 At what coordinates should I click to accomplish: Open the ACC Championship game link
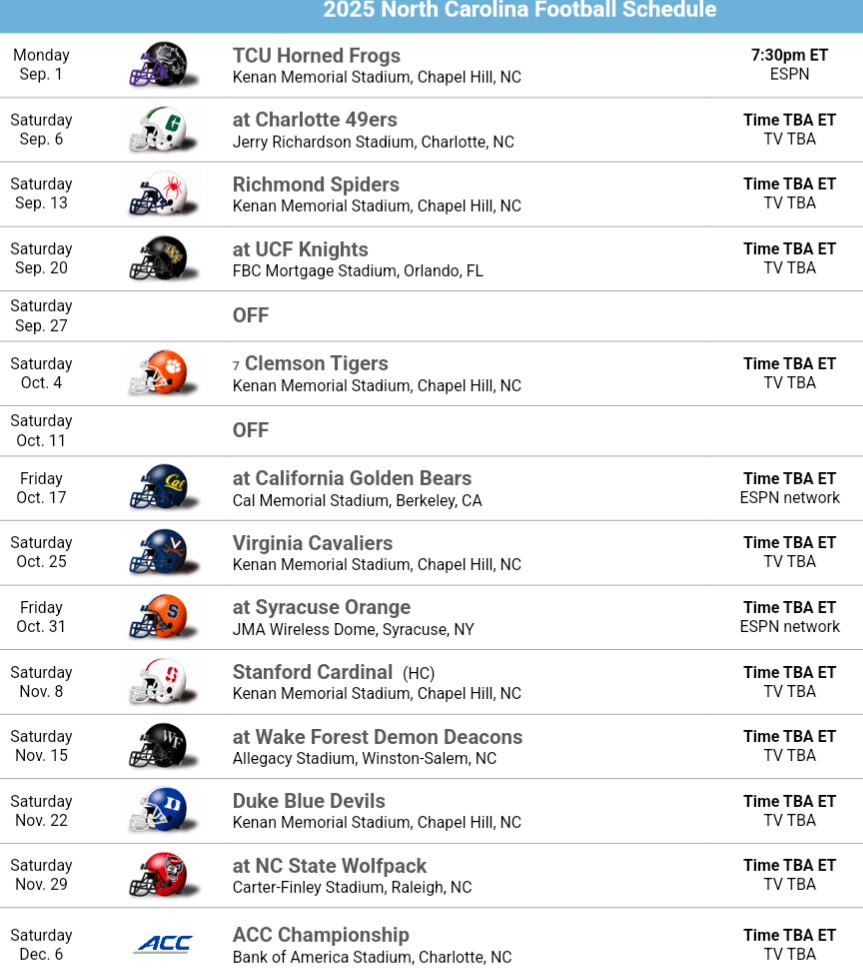[x=320, y=935]
